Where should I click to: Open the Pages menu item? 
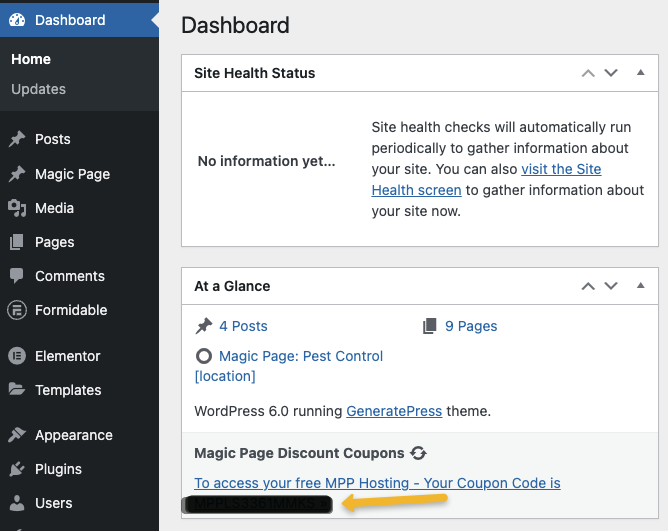pos(55,242)
